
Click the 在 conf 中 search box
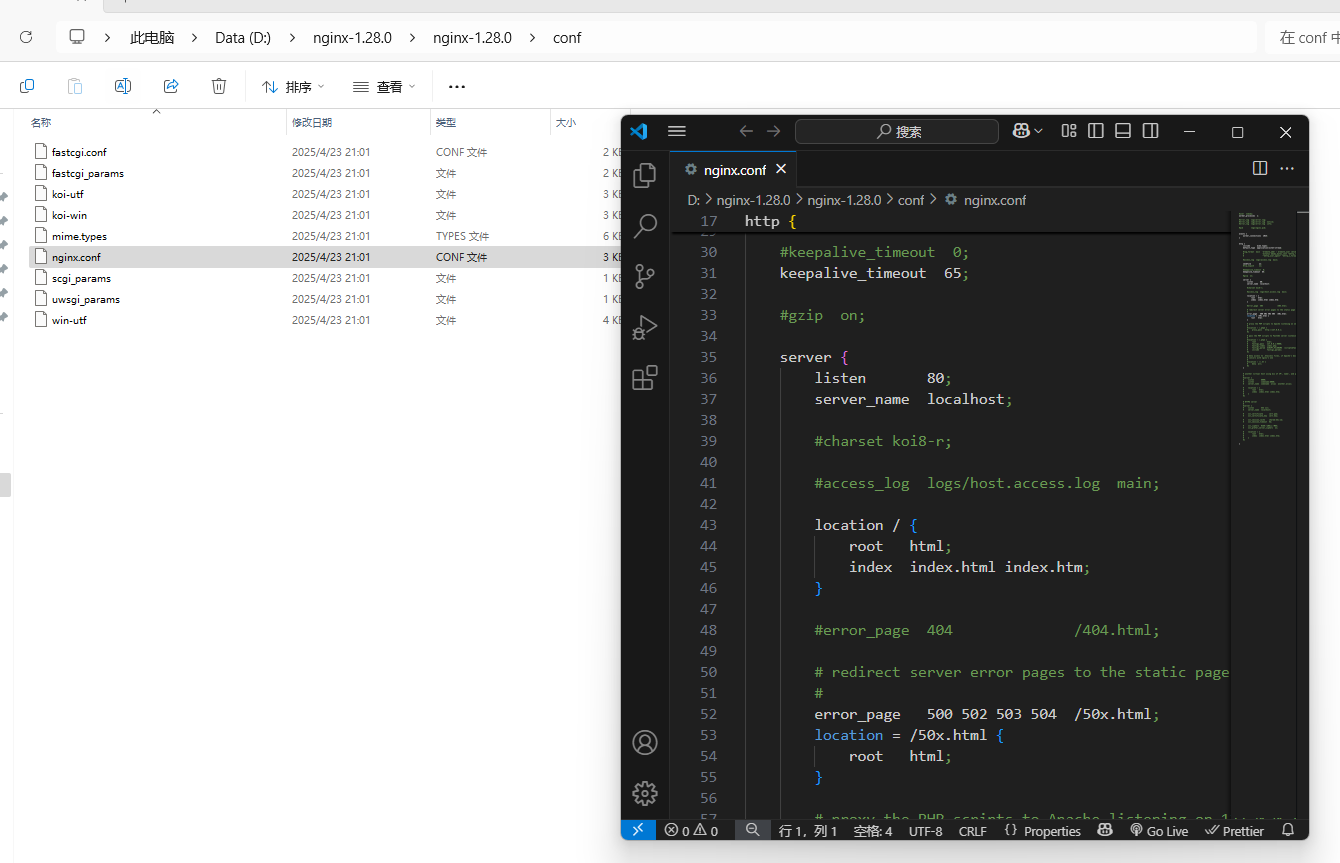tap(1303, 38)
